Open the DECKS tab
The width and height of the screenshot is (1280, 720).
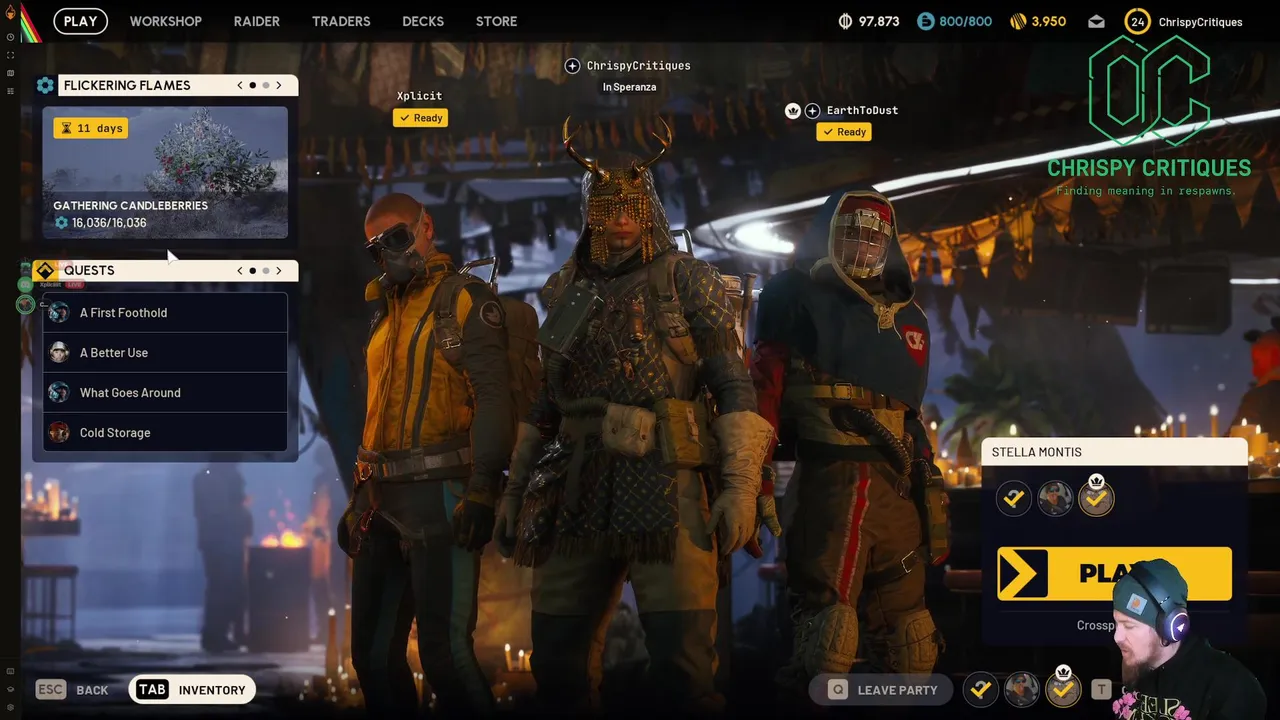[x=423, y=21]
